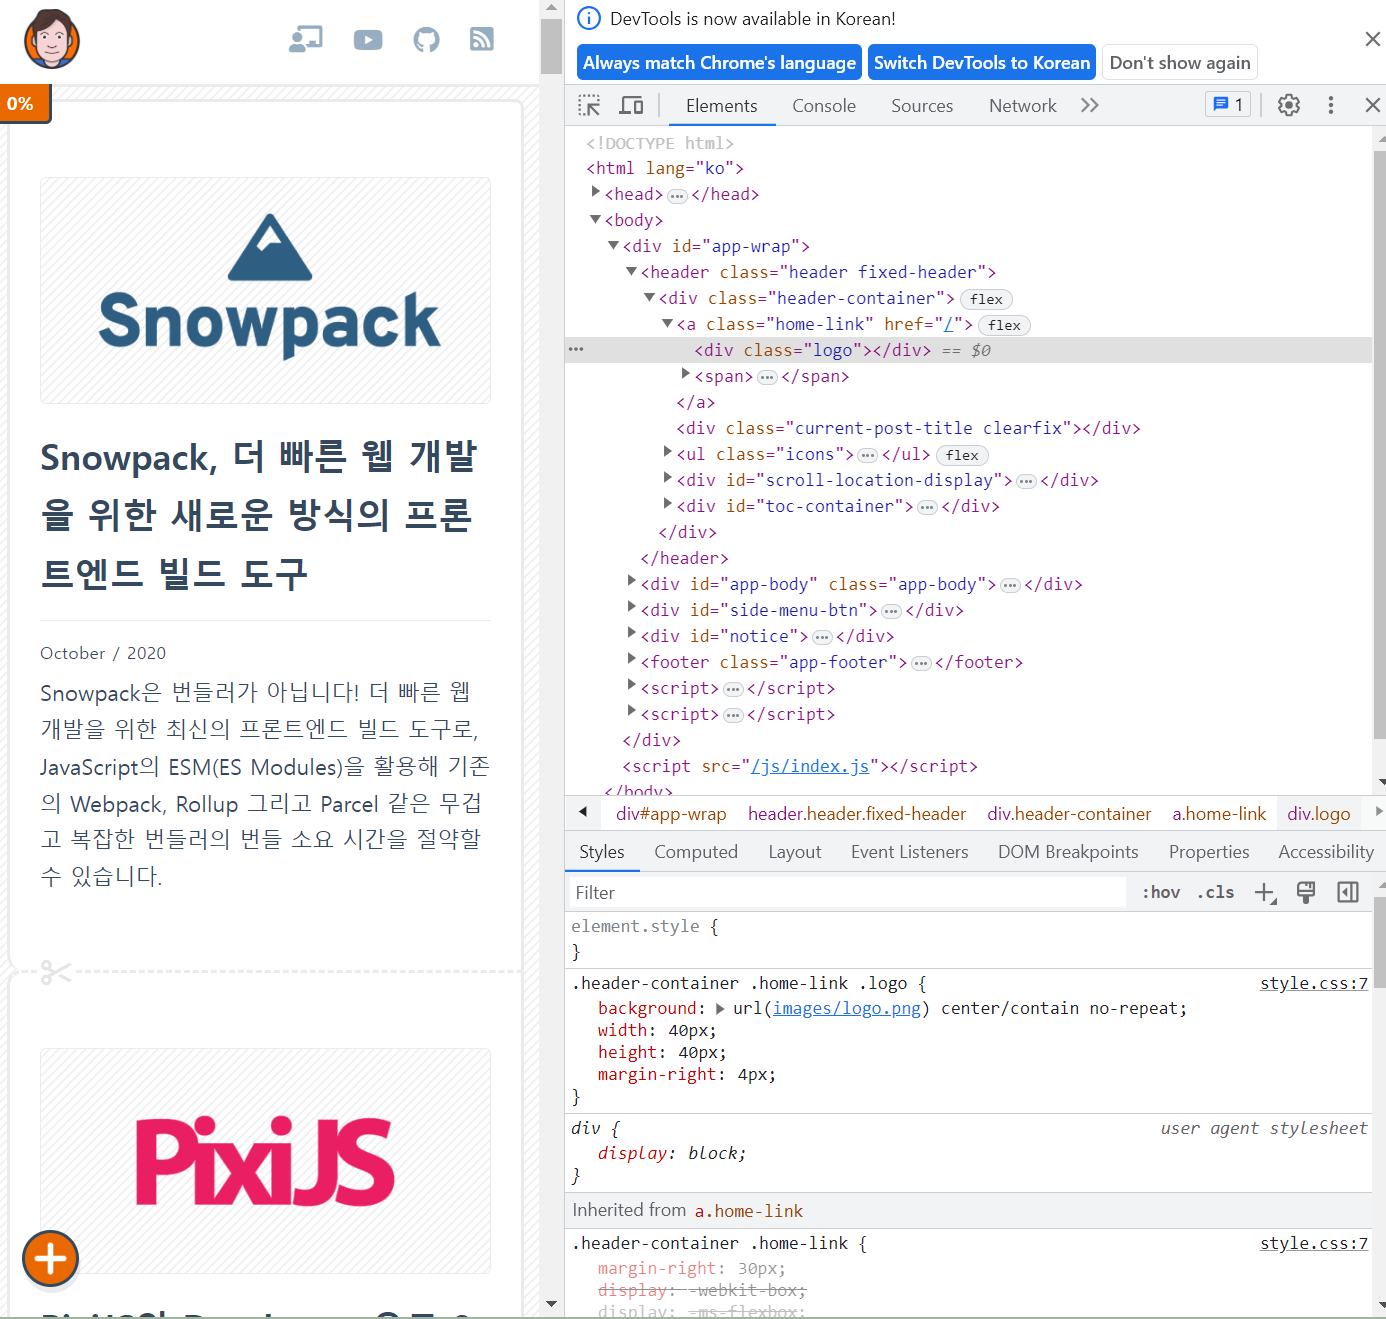Expand background shorthand property triangle
This screenshot has height=1319, width=1386.
720,1009
